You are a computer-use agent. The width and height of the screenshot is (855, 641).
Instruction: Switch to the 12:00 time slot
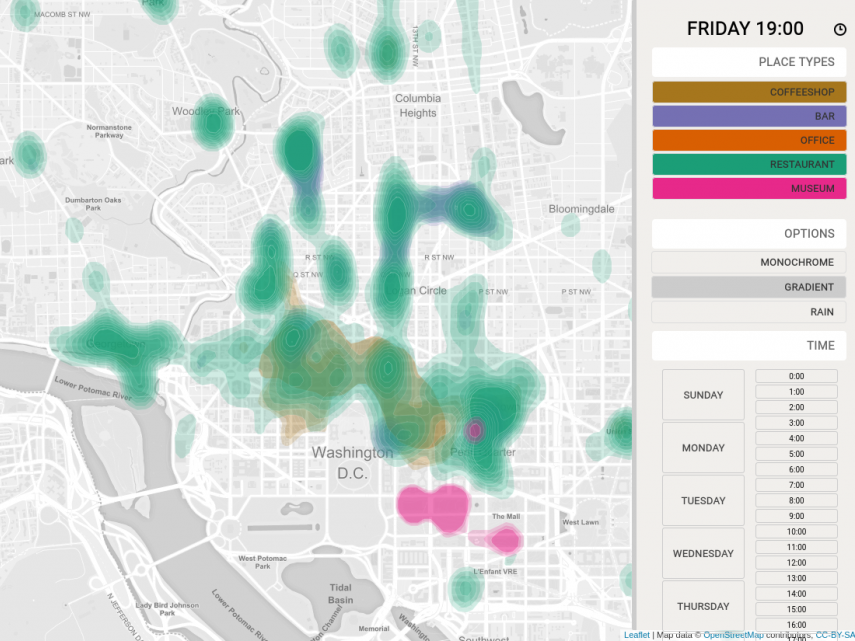(796, 563)
